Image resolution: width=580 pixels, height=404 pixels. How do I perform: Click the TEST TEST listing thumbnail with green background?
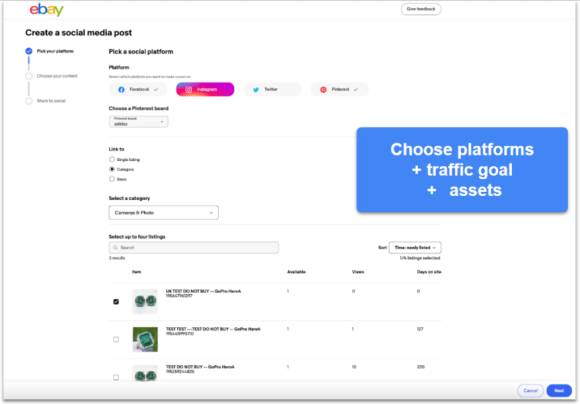145,339
